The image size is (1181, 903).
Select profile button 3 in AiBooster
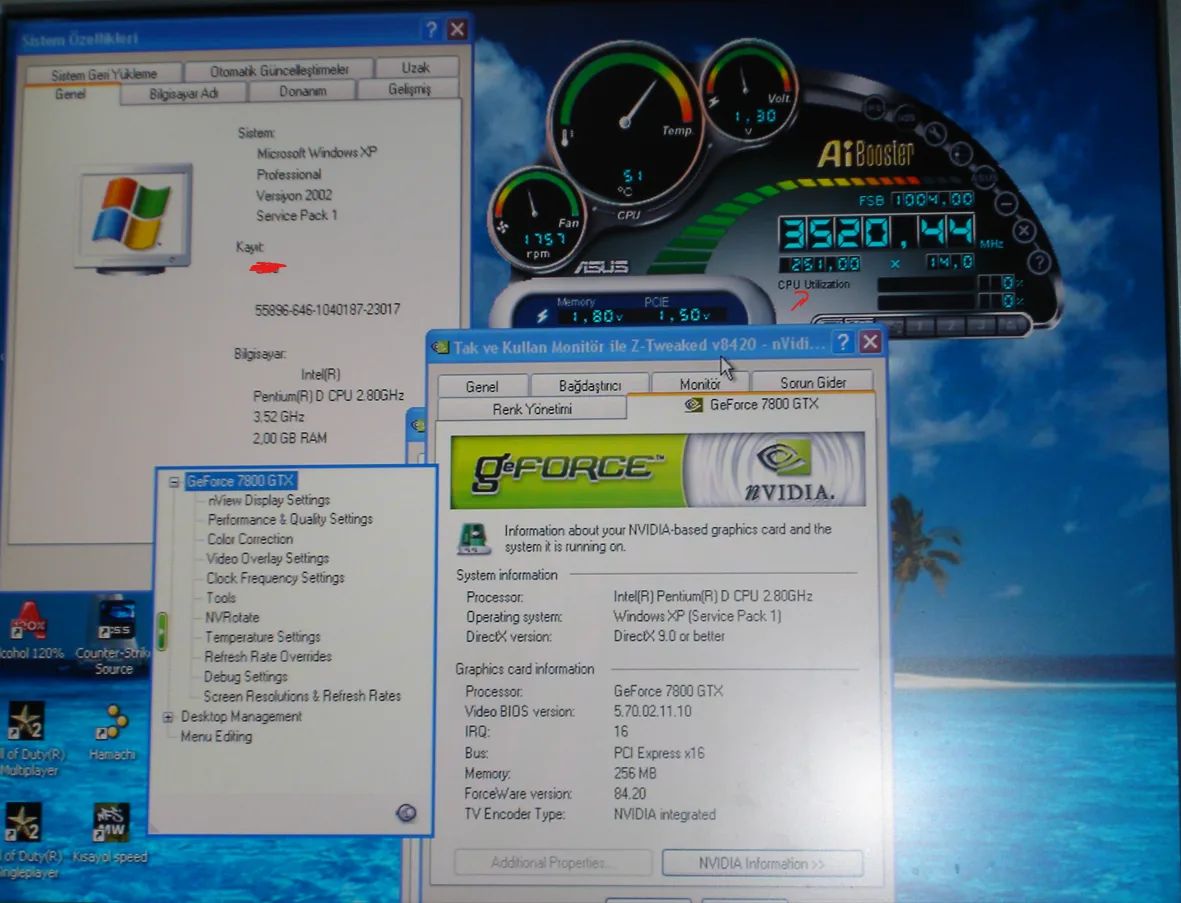click(981, 325)
